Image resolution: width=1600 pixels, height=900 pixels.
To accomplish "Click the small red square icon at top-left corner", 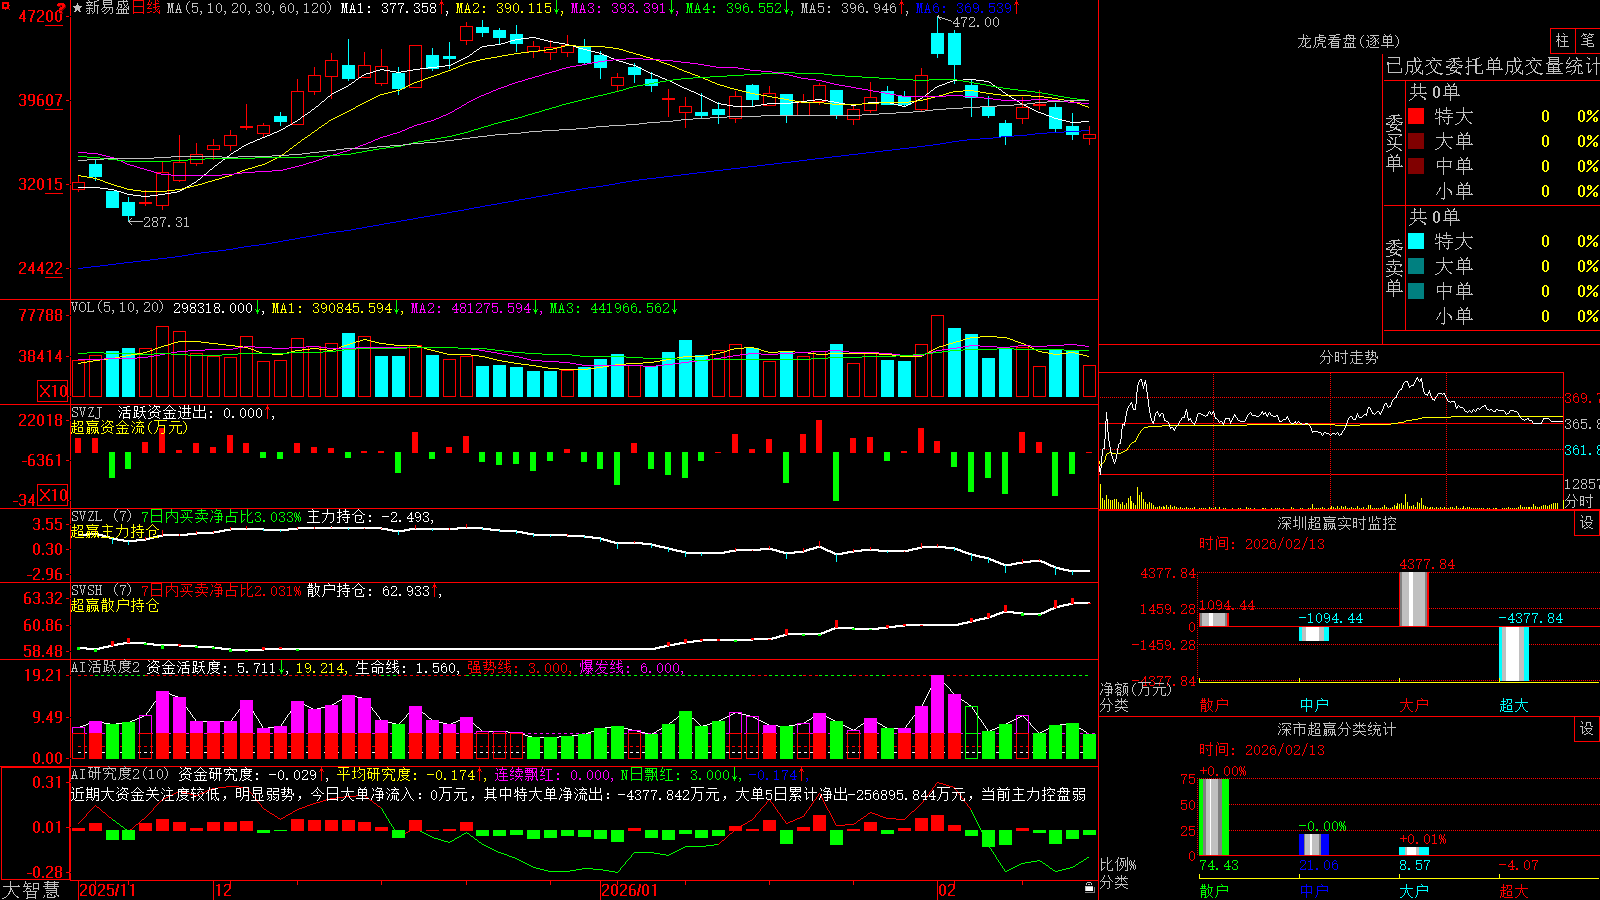I will [4, 4].
